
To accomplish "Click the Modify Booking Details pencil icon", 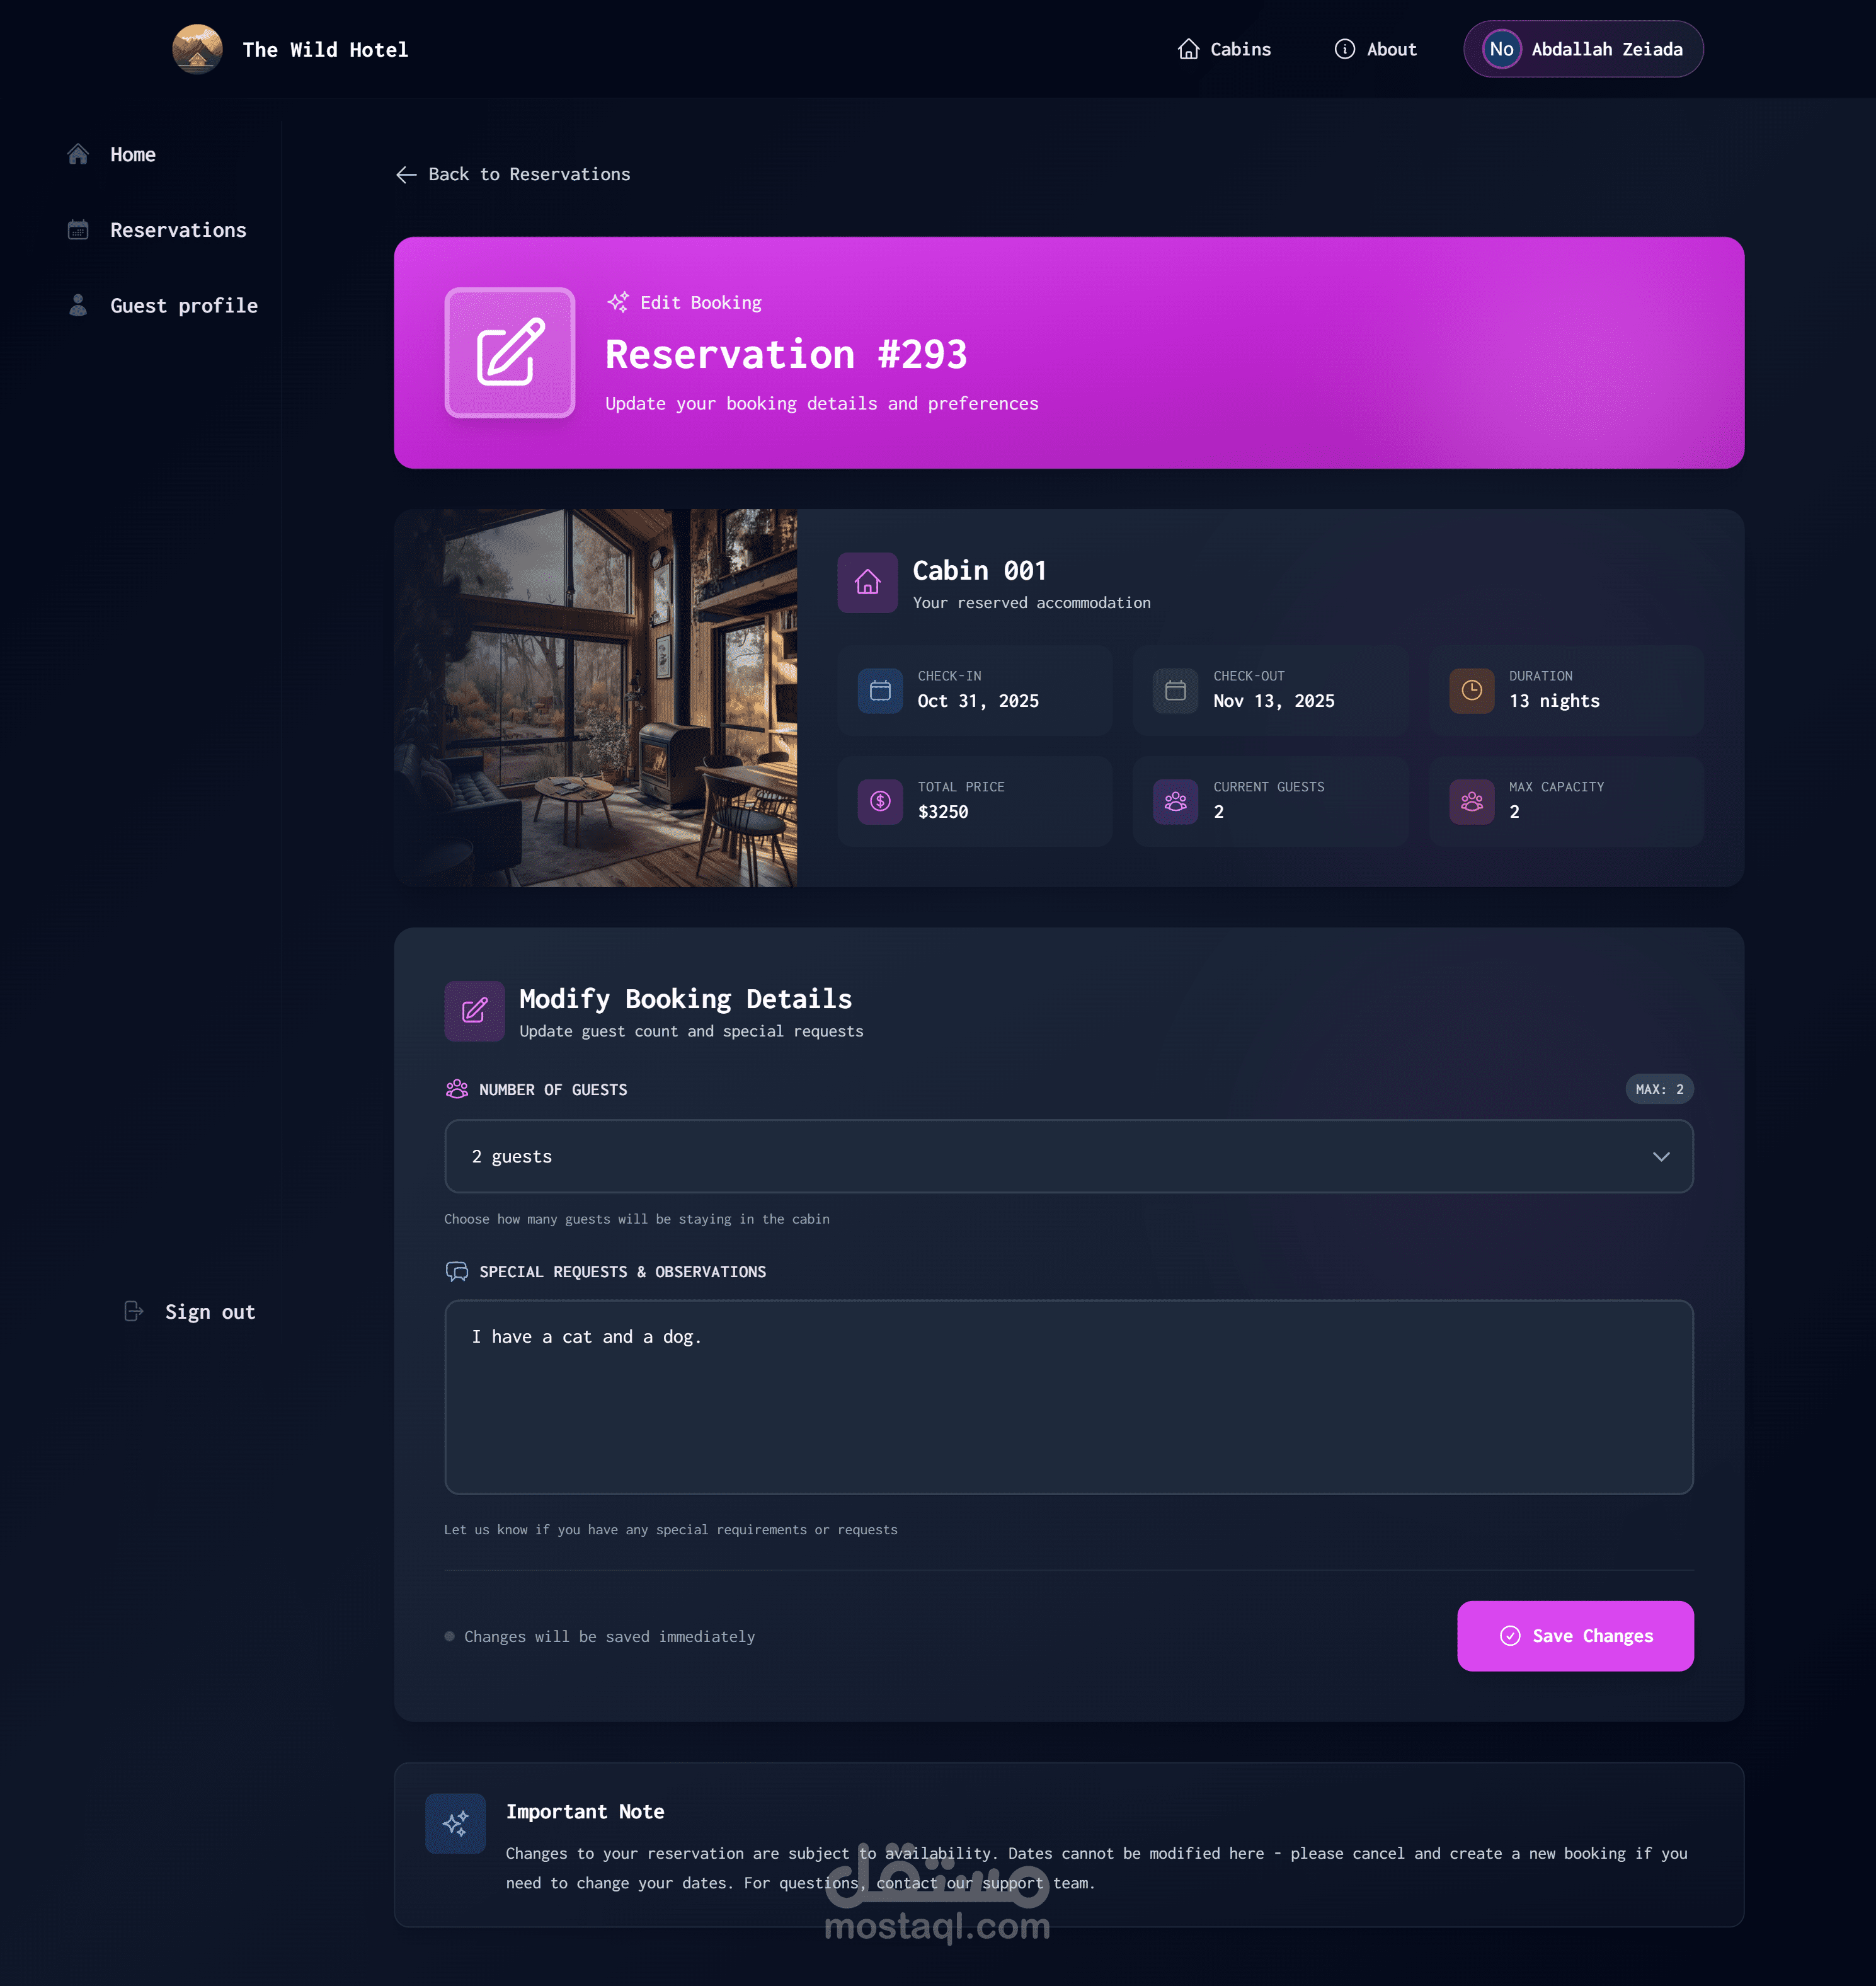I will (x=474, y=1010).
